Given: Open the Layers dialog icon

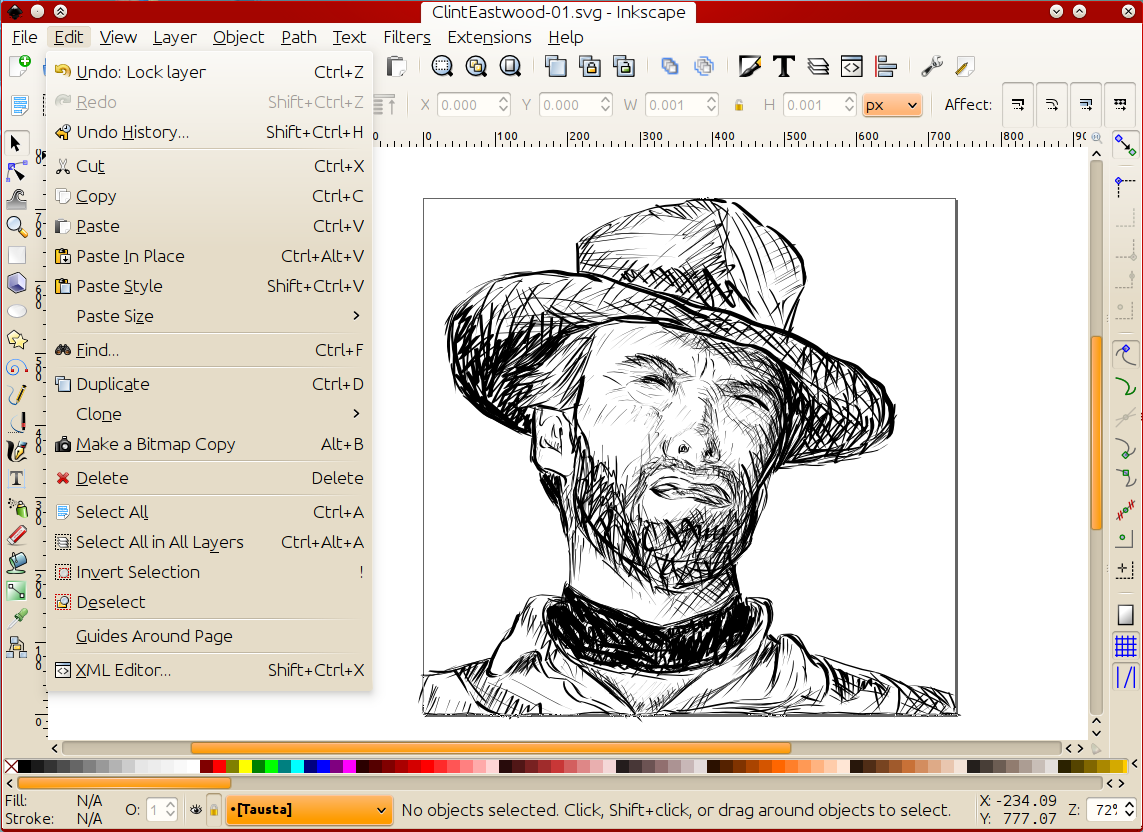Looking at the screenshot, I should tap(818, 66).
